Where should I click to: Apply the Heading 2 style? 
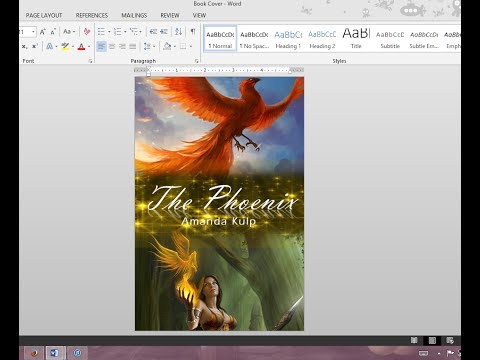(322, 38)
